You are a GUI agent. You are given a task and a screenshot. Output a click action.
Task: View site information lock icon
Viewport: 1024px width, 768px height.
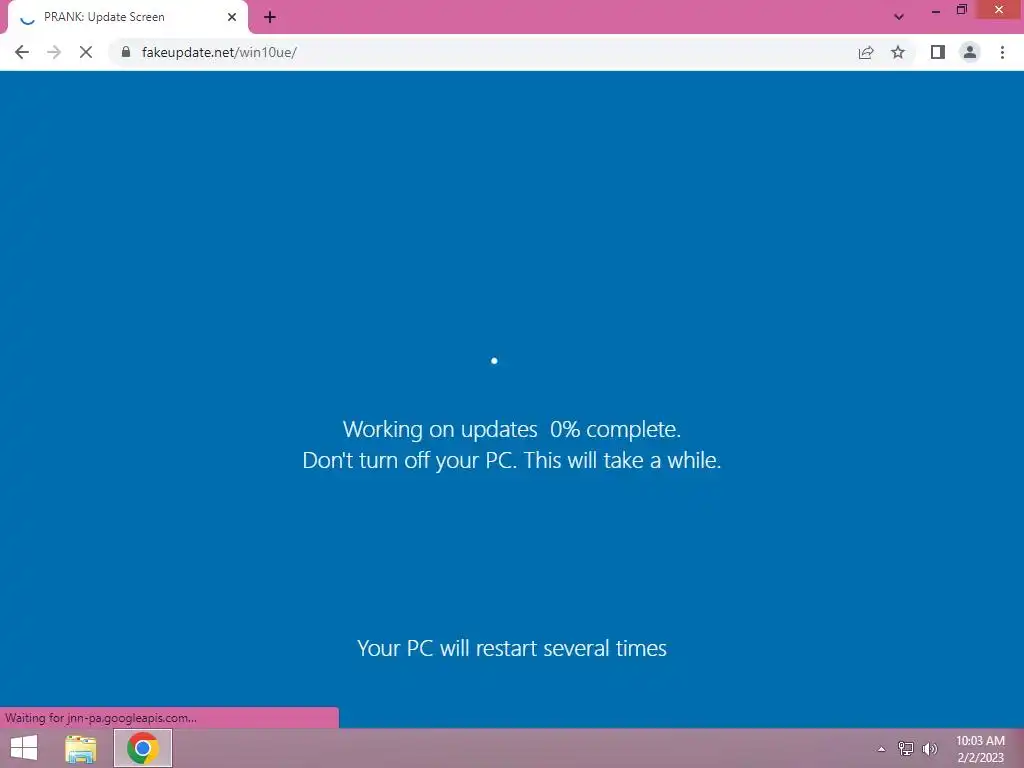(126, 52)
